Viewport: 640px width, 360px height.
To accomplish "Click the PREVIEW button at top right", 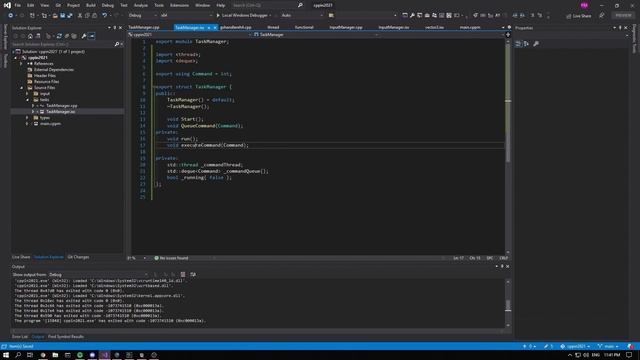I will tap(623, 16).
